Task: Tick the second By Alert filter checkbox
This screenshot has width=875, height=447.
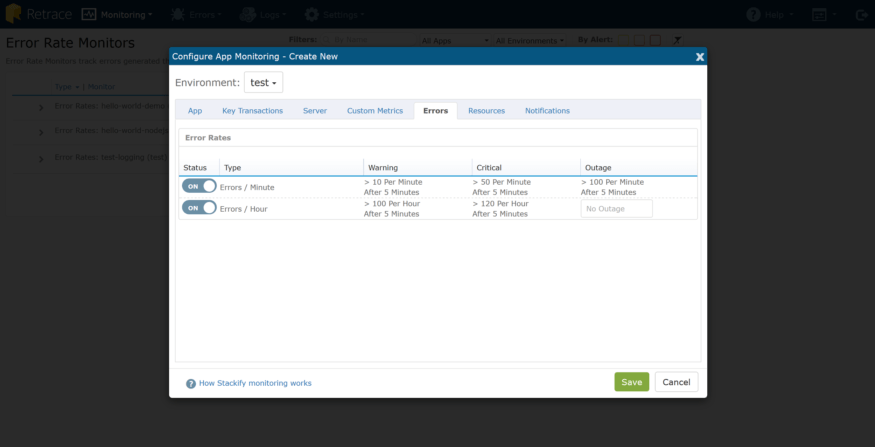Action: point(640,40)
